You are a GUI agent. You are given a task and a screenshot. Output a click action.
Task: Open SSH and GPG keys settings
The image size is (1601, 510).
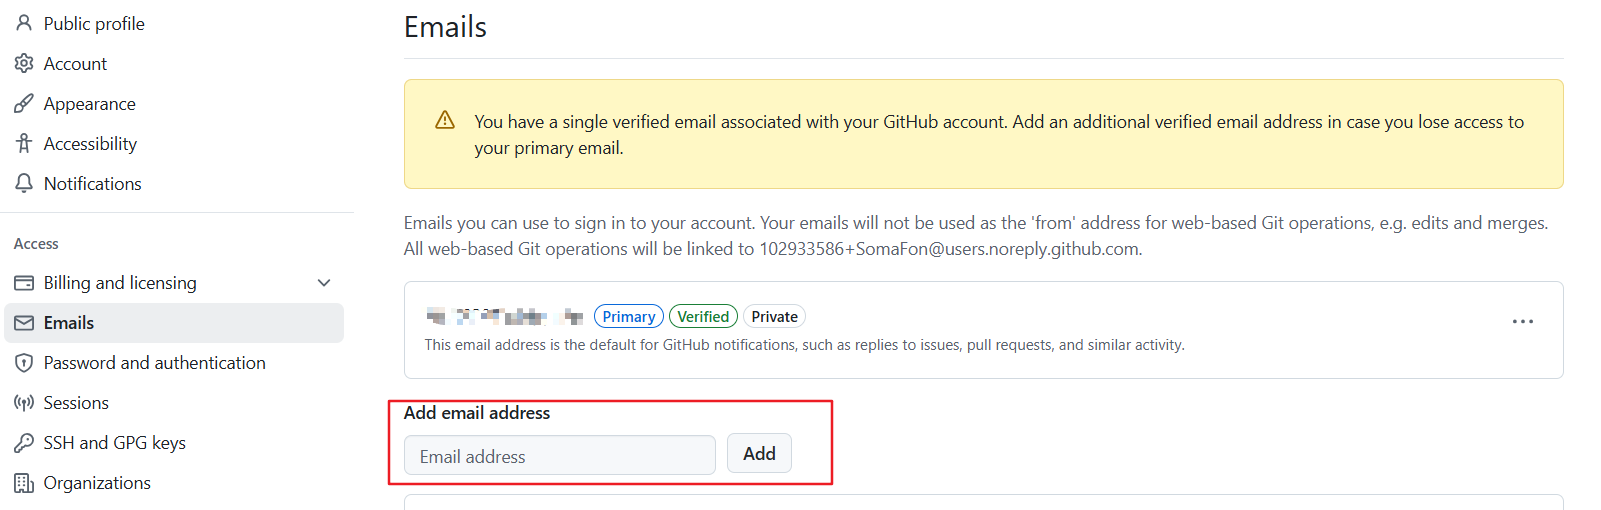click(x=114, y=443)
